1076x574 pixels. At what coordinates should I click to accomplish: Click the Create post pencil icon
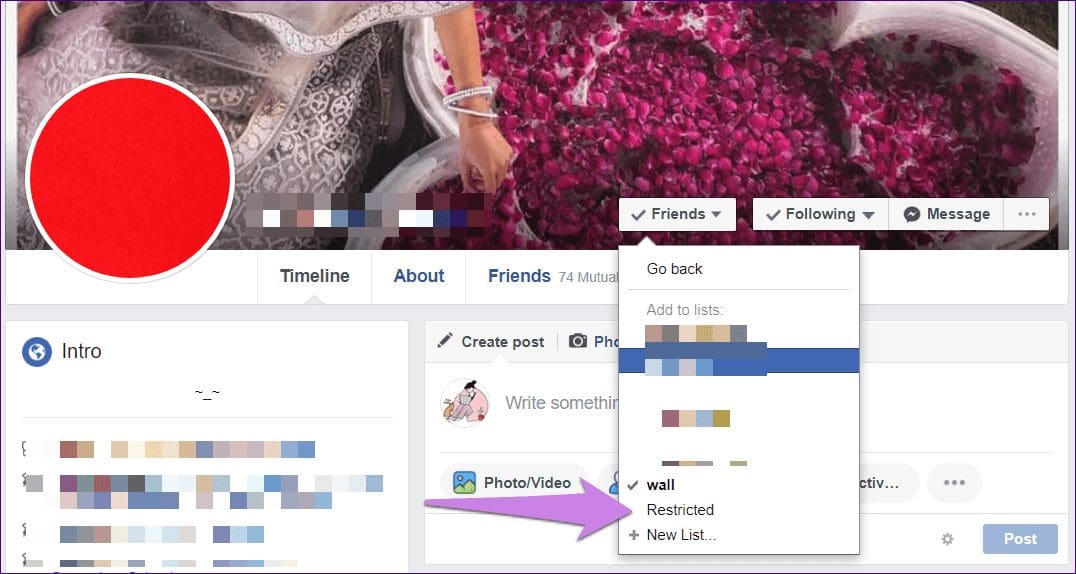tap(445, 341)
